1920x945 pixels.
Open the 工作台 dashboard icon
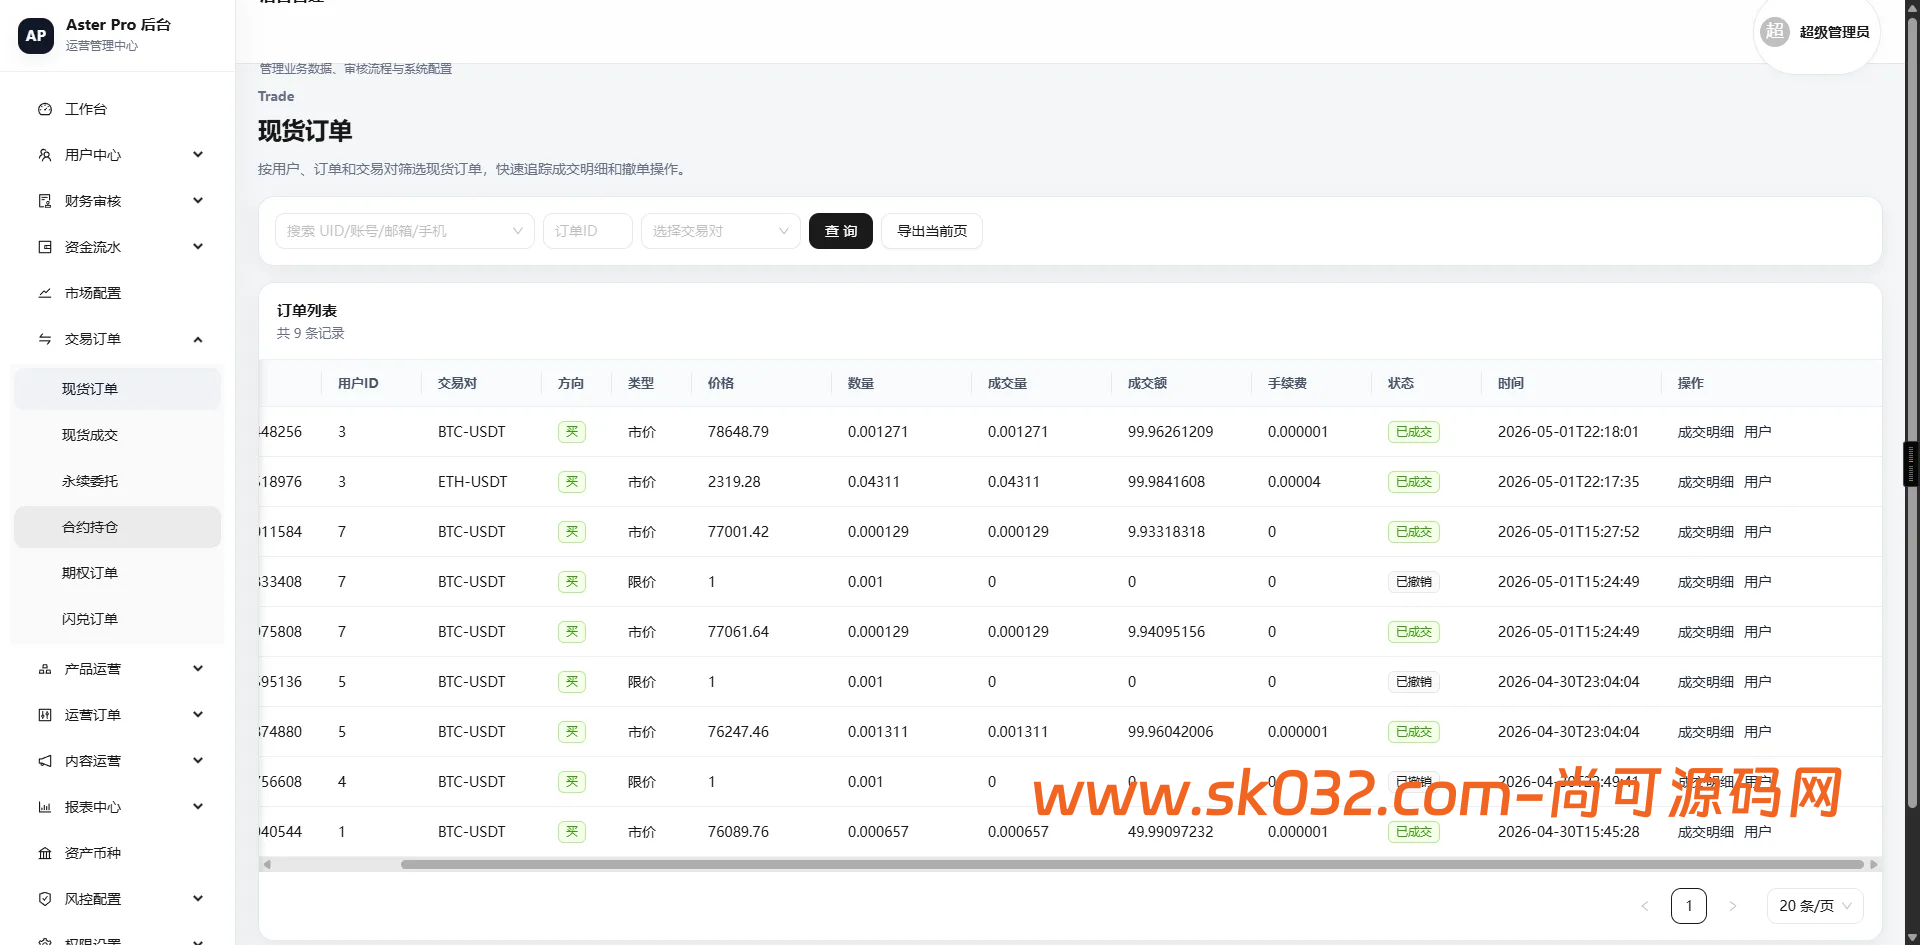click(45, 109)
